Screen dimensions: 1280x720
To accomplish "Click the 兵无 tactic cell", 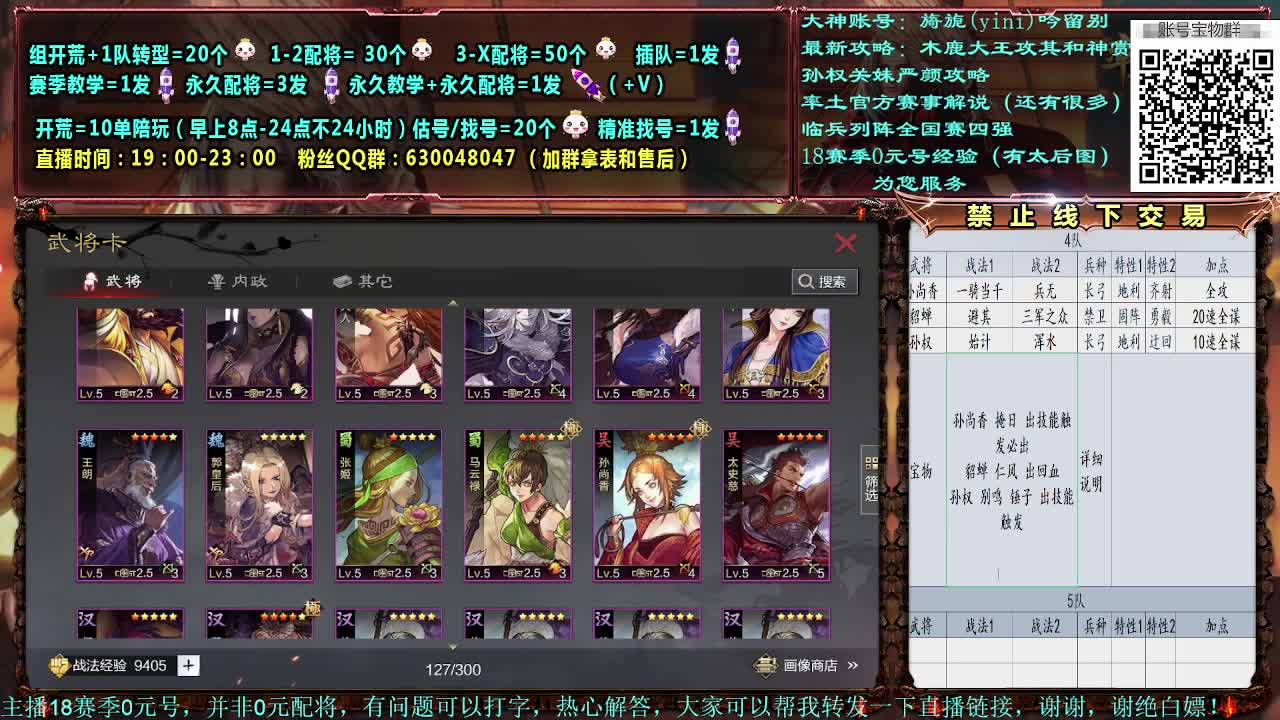I will [x=1045, y=291].
